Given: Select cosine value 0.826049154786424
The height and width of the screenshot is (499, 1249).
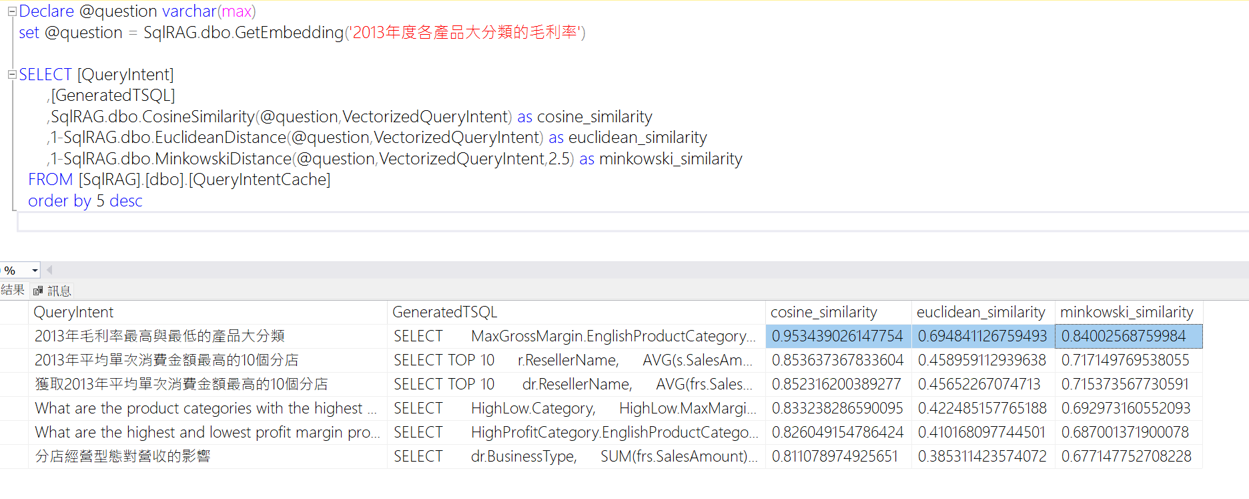Looking at the screenshot, I should [x=839, y=432].
